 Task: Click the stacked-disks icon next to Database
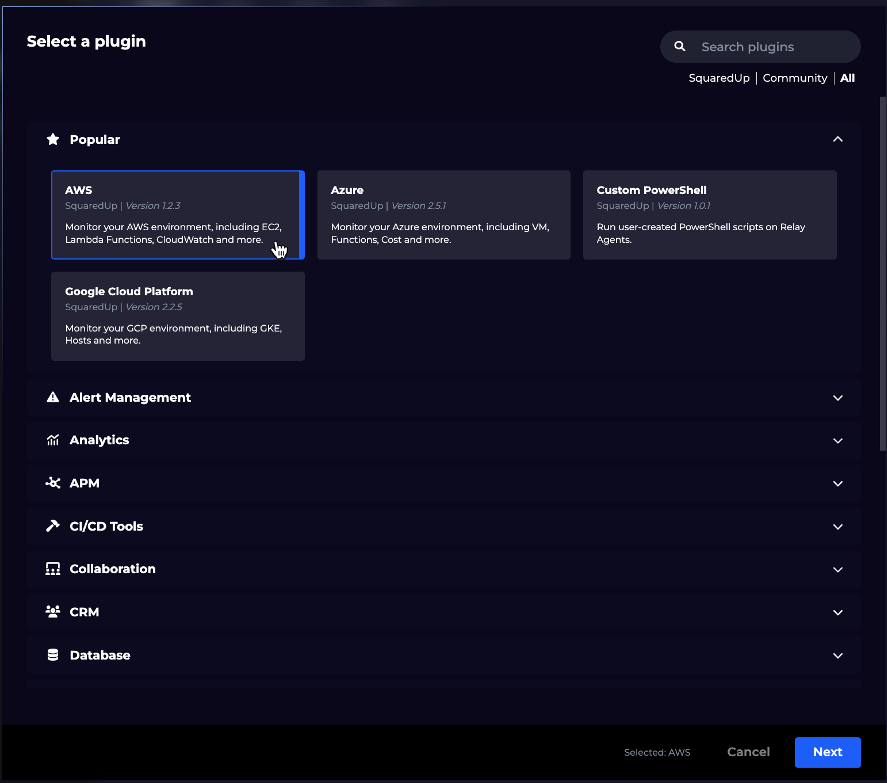coord(52,655)
